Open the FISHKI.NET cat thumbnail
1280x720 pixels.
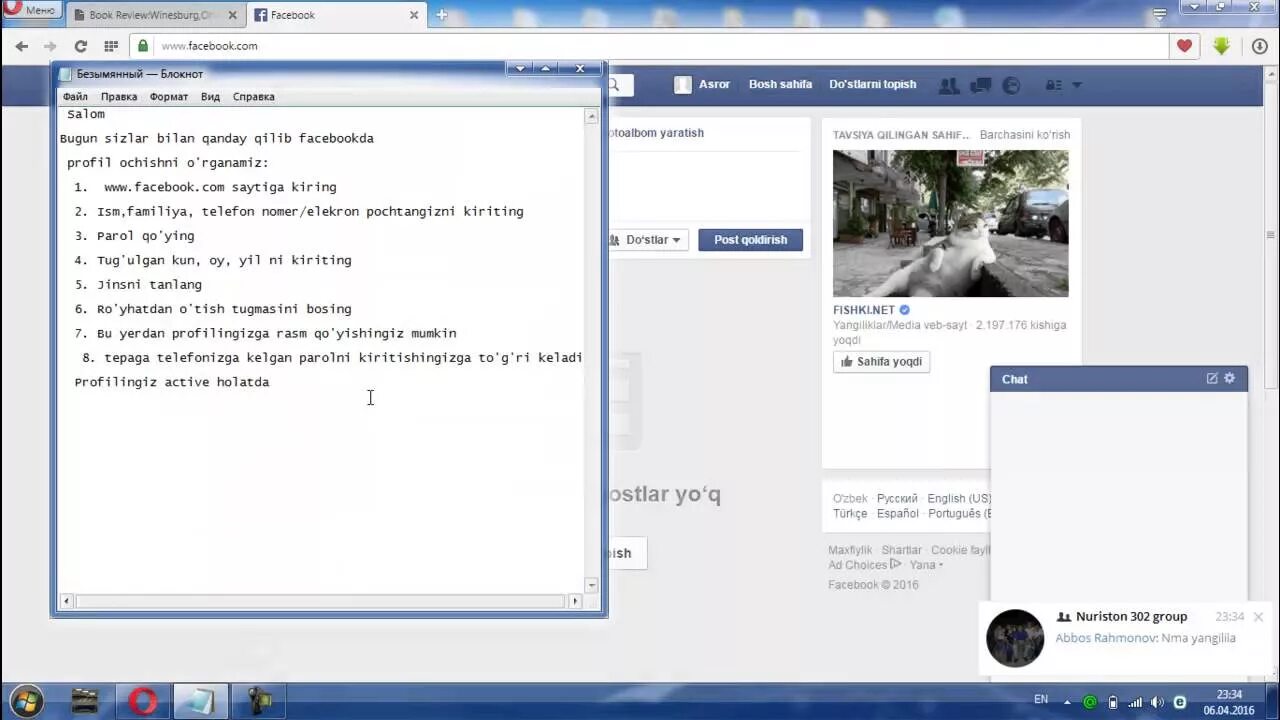pos(950,223)
